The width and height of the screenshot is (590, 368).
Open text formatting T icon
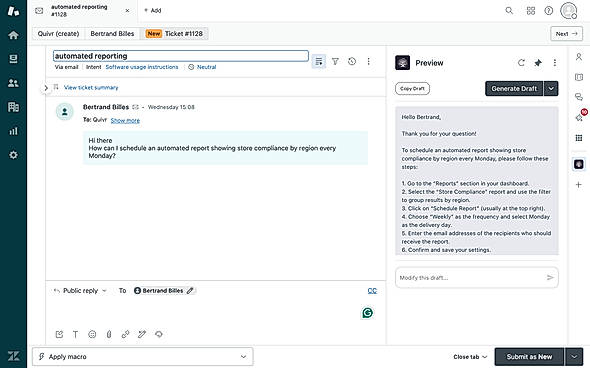click(76, 334)
